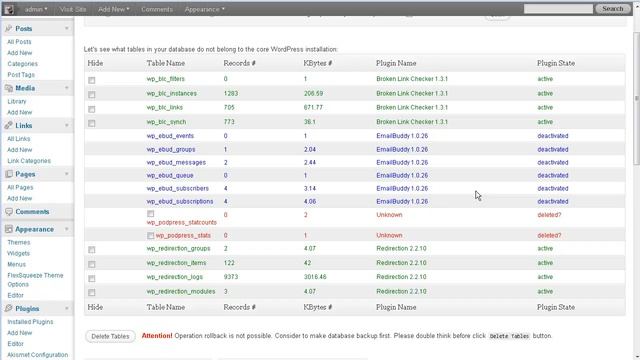Click the WordPress logo in admin bar
The image size is (640, 360).
tap(9, 9)
